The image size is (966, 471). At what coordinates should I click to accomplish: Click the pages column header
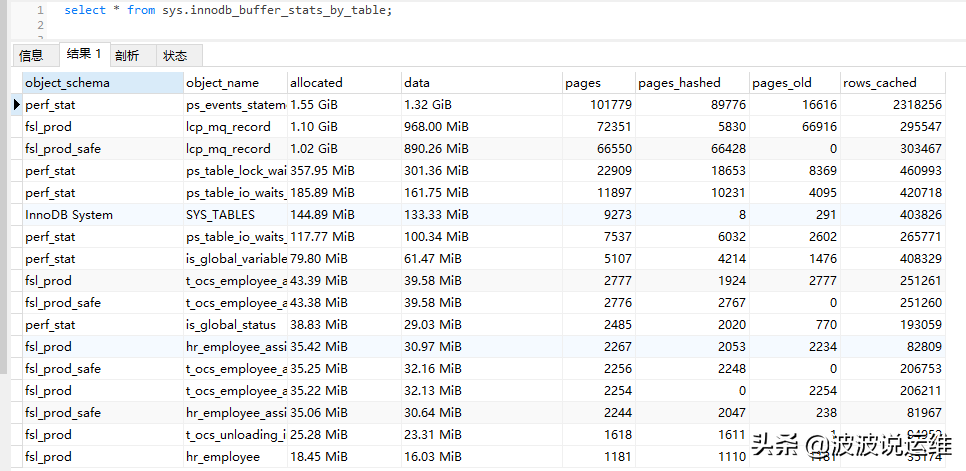pyautogui.click(x=599, y=83)
